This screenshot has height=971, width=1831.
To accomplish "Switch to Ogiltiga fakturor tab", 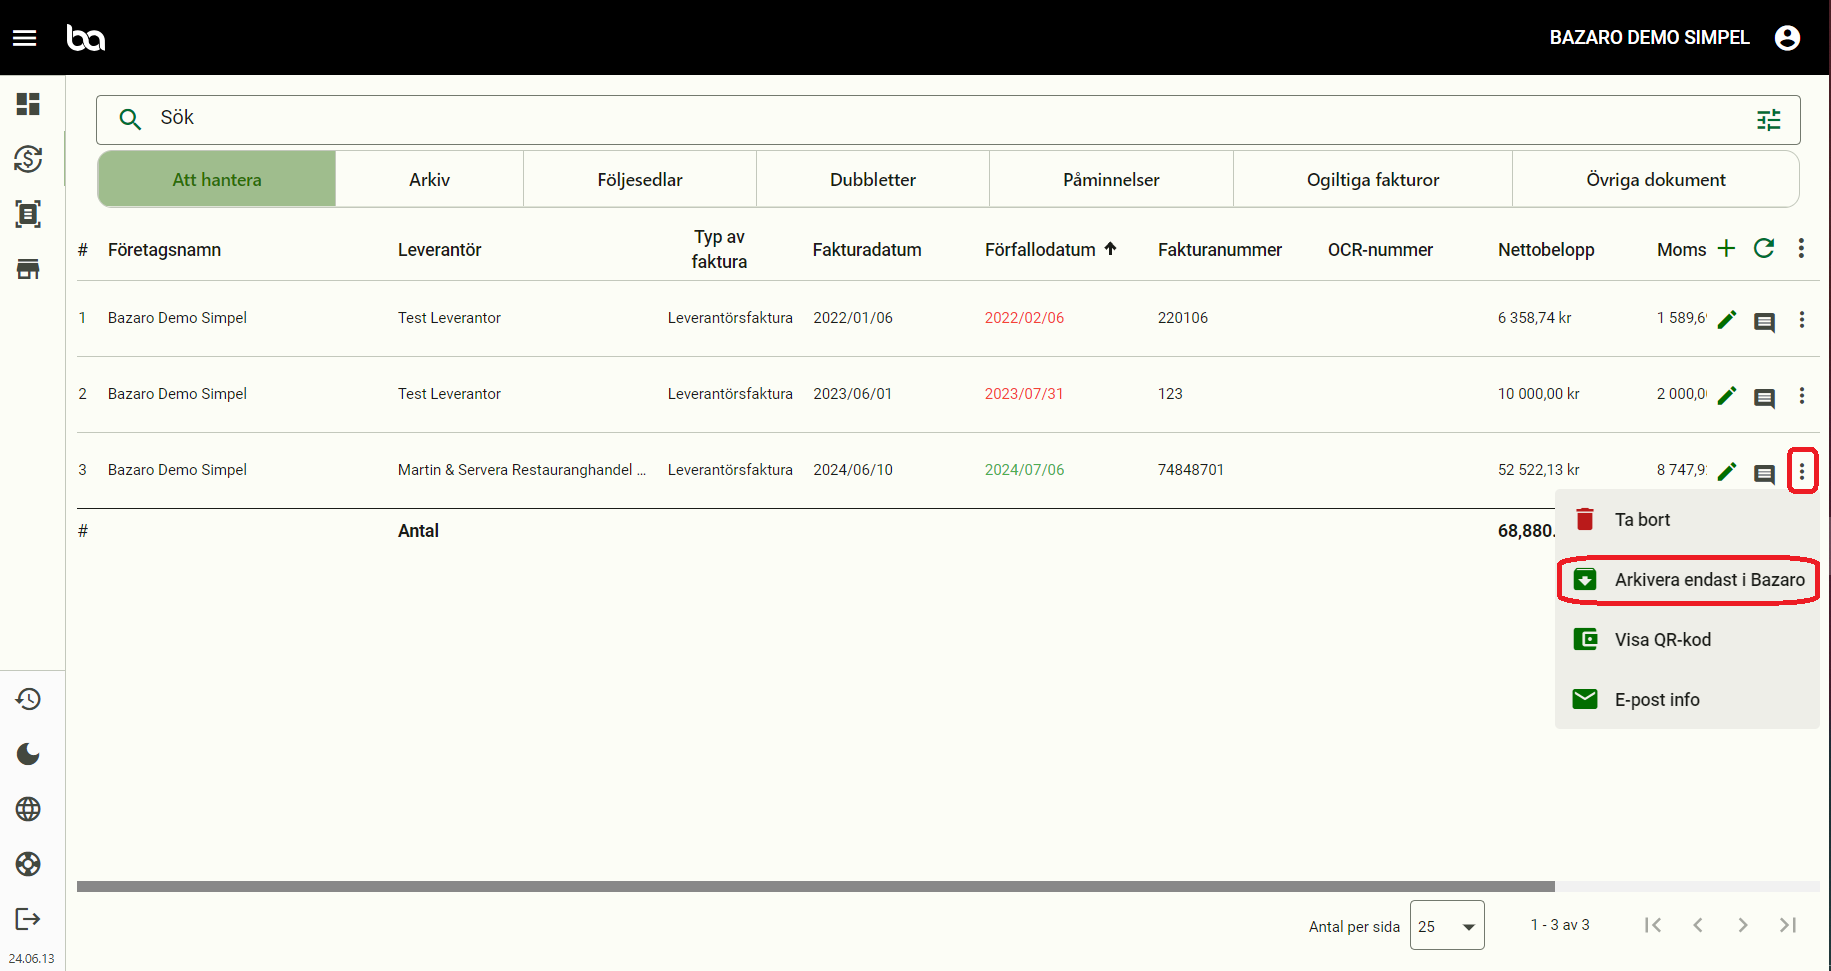I will [1373, 180].
